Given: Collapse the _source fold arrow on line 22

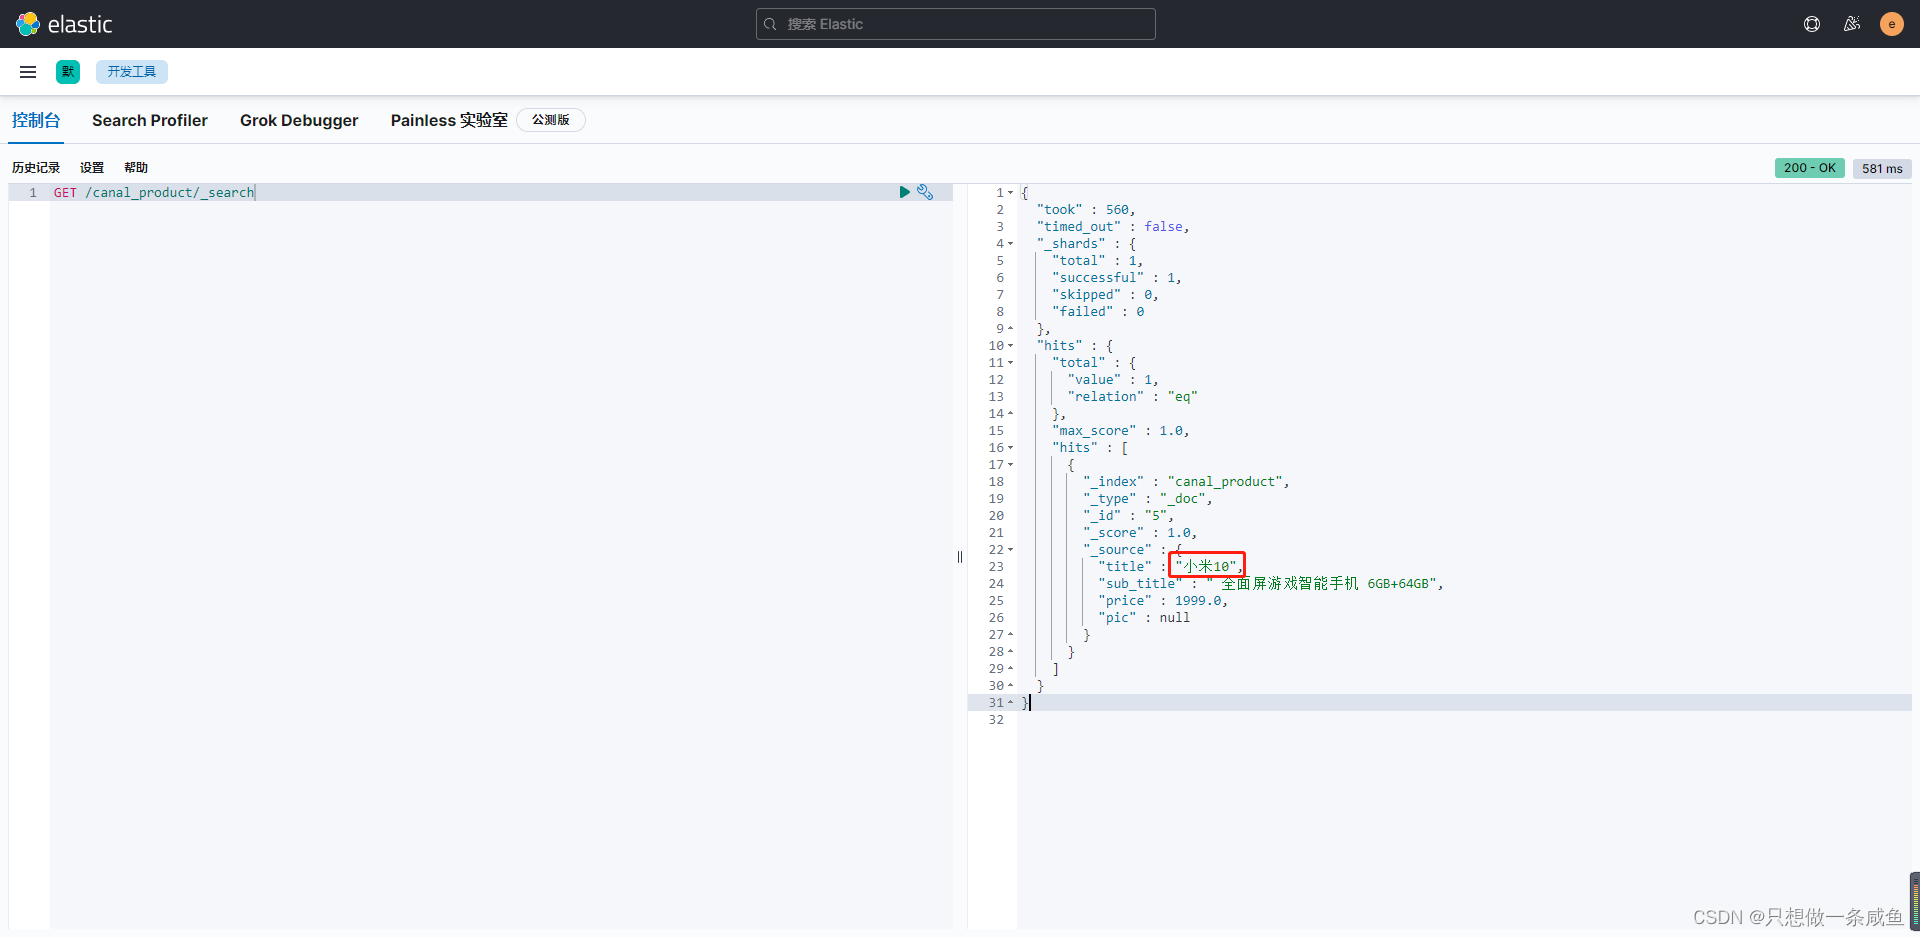Looking at the screenshot, I should [x=1011, y=550].
